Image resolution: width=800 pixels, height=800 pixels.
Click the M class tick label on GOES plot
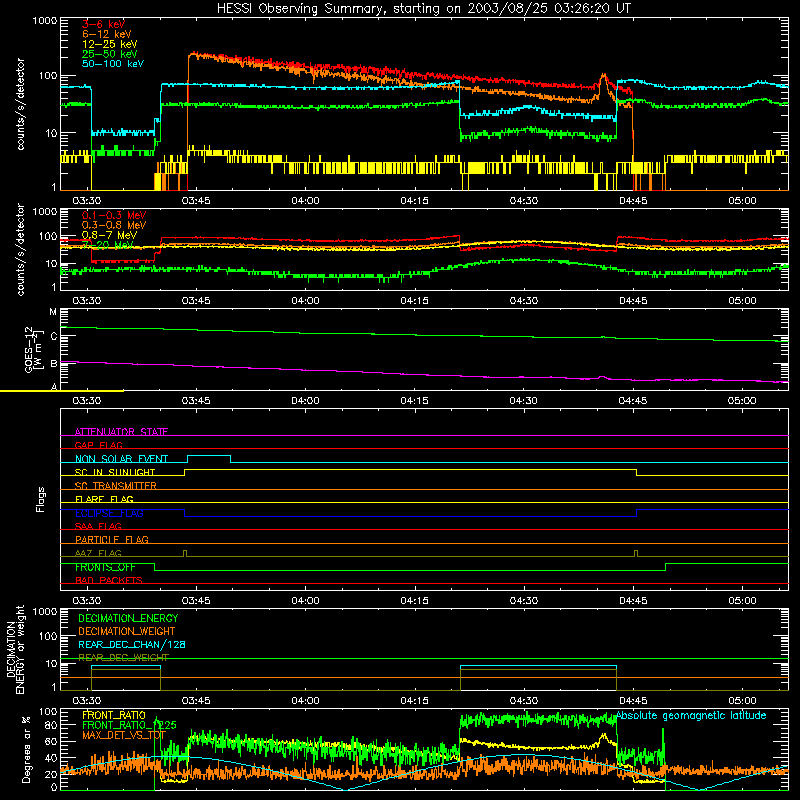53,312
